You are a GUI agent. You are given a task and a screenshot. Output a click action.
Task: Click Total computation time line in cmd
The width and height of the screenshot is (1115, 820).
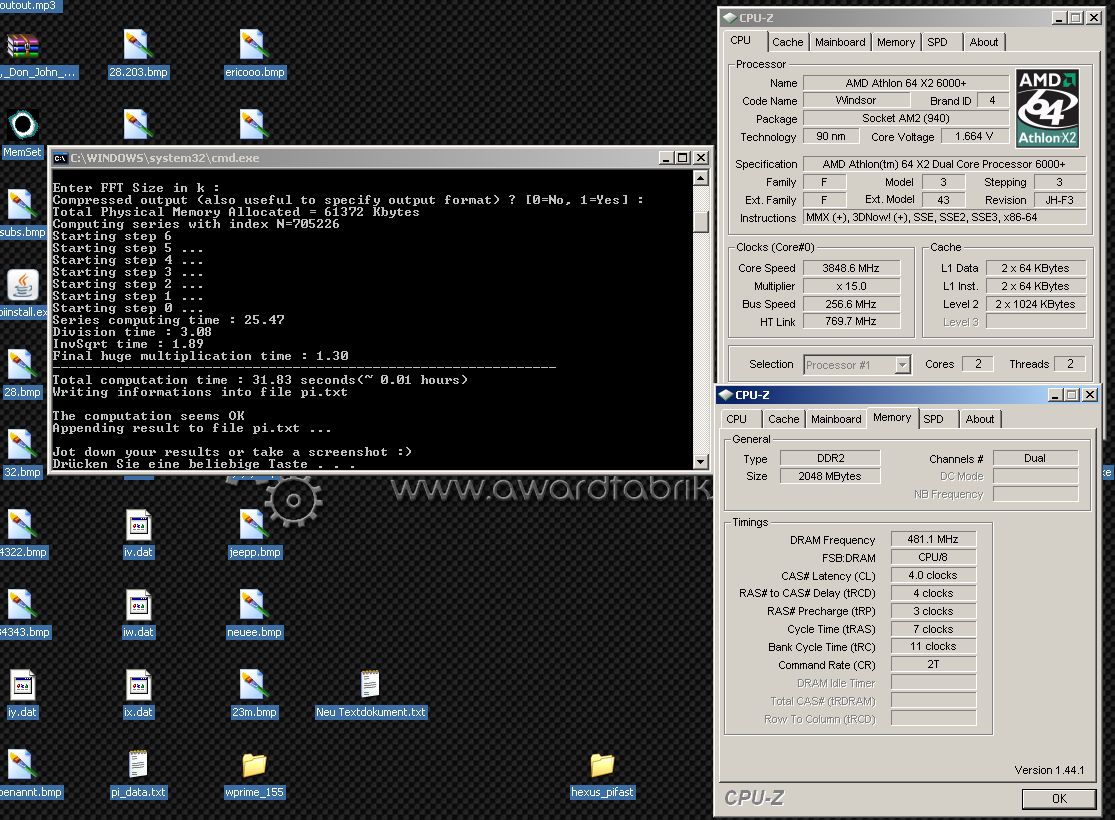pos(260,380)
